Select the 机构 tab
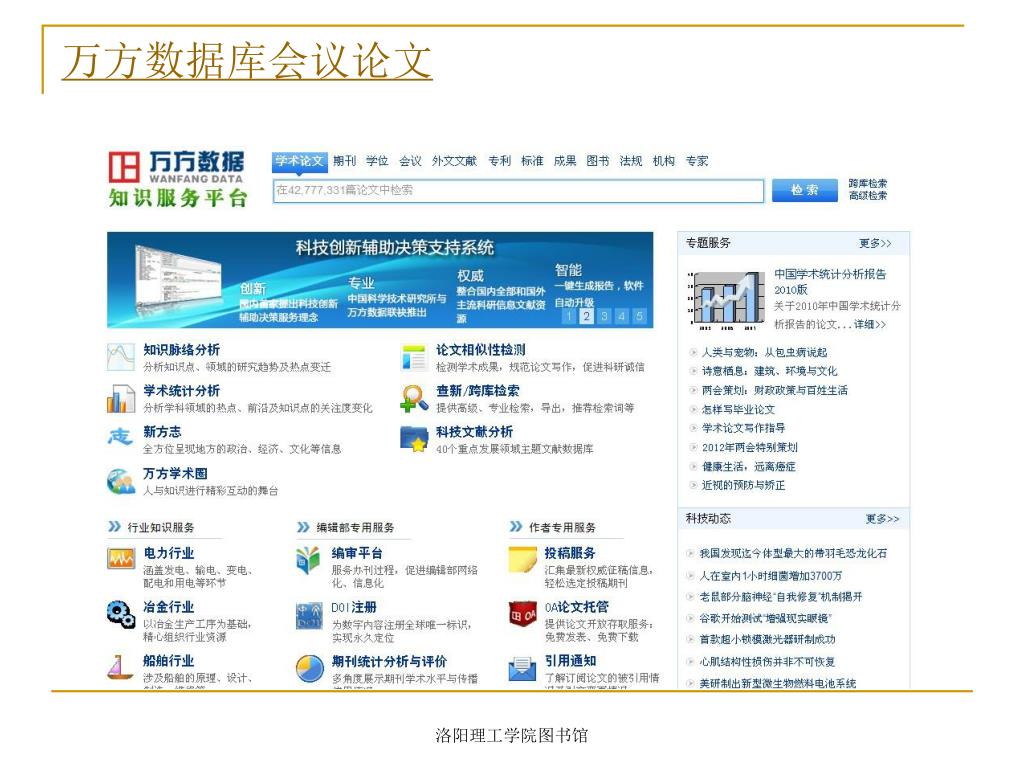Screen dimensions: 1024x768 coord(664,161)
